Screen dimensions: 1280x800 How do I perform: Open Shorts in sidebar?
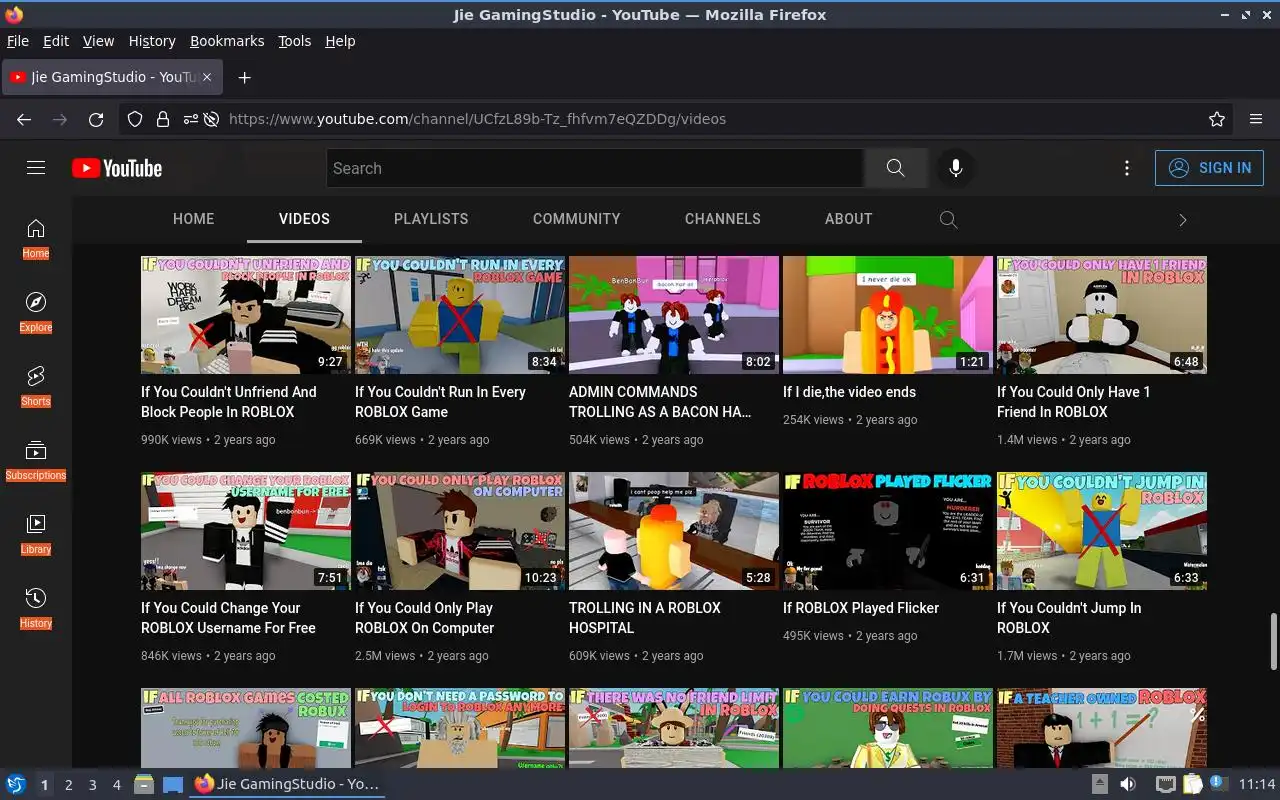(x=36, y=387)
